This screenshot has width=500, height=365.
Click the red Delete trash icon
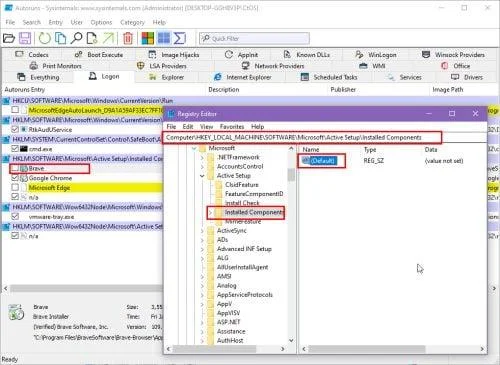pyautogui.click(x=128, y=38)
